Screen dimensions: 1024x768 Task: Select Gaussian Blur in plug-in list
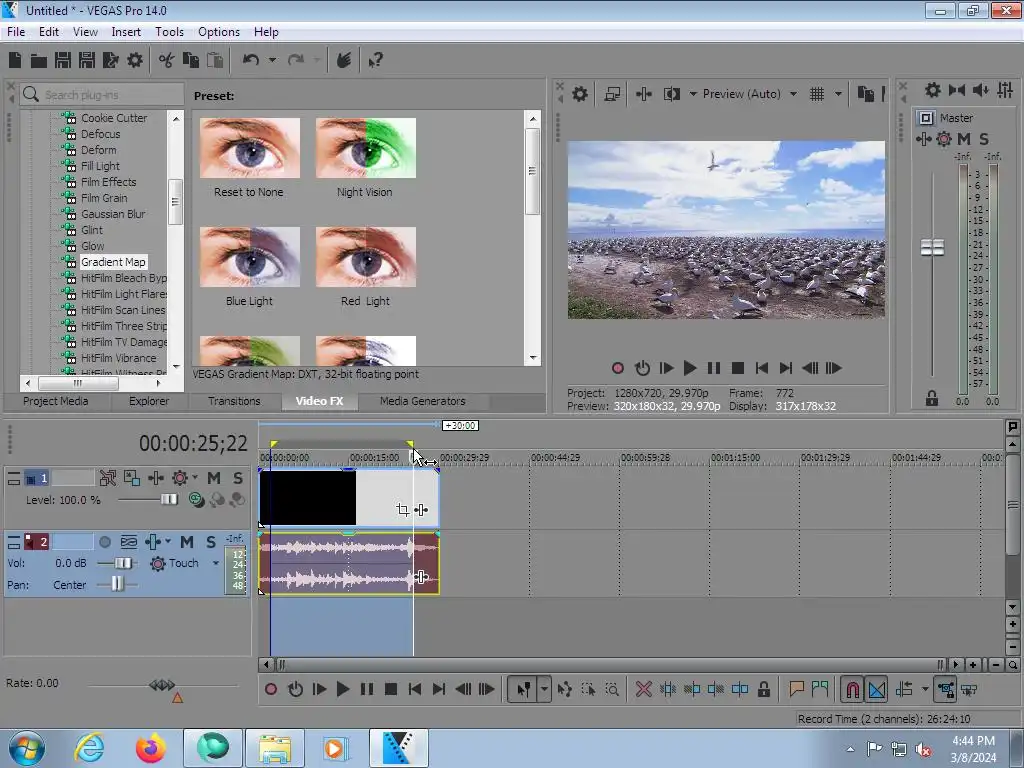pyautogui.click(x=113, y=214)
